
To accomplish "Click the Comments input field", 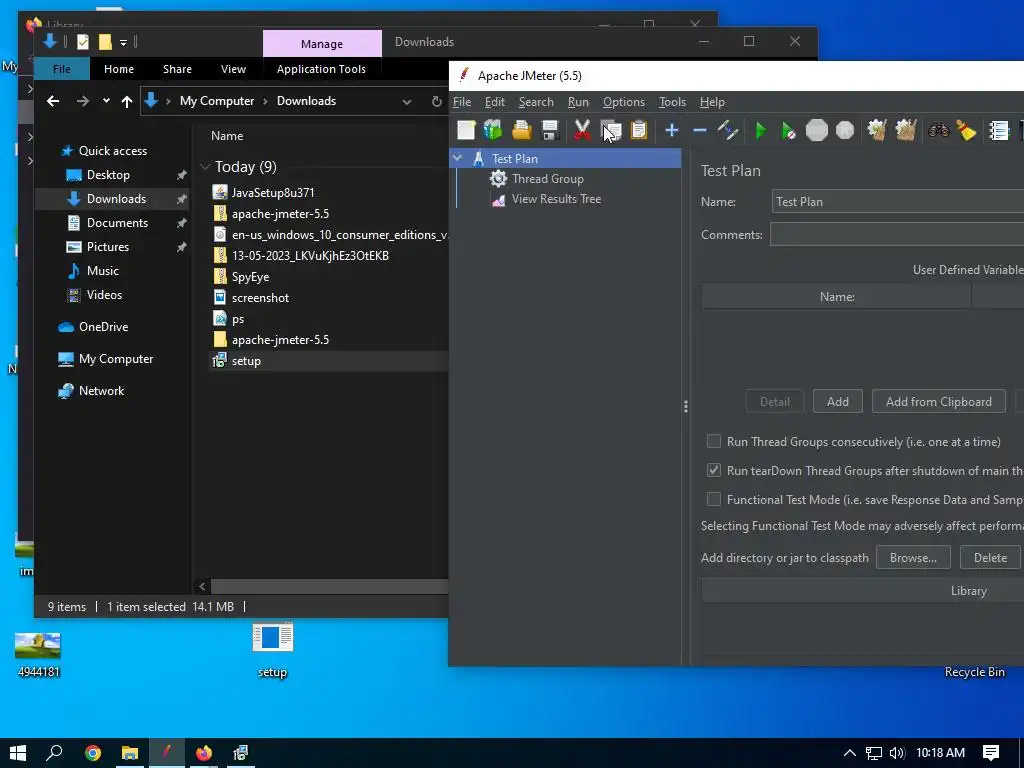I will (x=897, y=234).
